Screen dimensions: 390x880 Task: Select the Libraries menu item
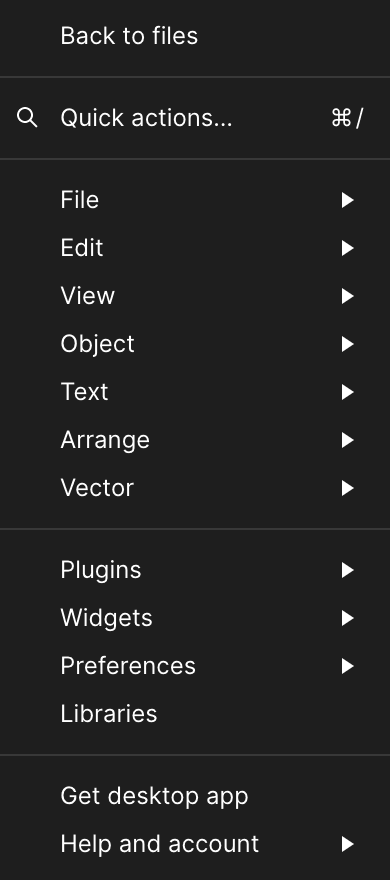tap(195, 714)
